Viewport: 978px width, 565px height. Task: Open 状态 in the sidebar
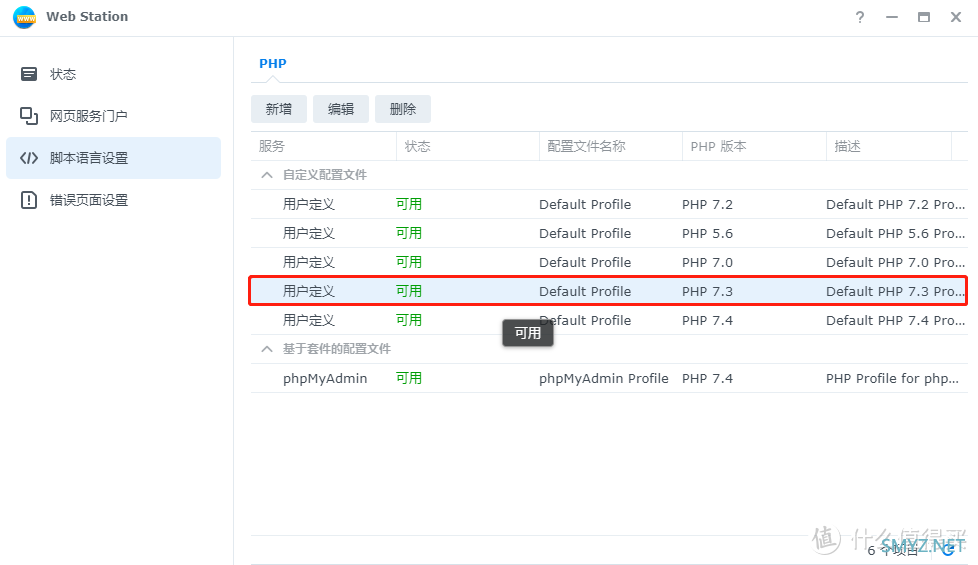[x=114, y=74]
